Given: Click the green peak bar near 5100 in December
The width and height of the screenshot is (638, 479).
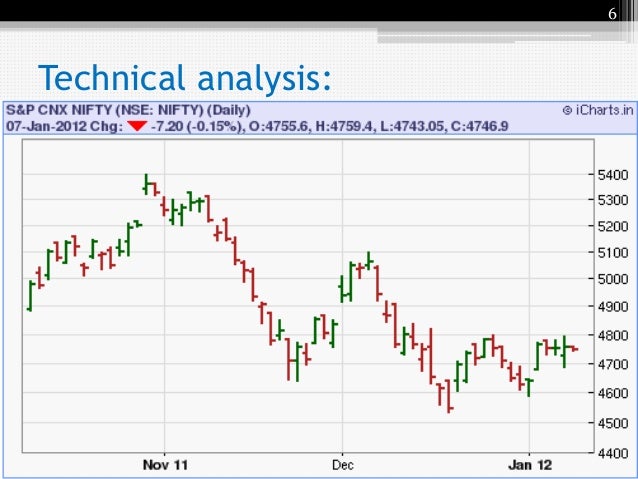Looking at the screenshot, I should click(369, 260).
